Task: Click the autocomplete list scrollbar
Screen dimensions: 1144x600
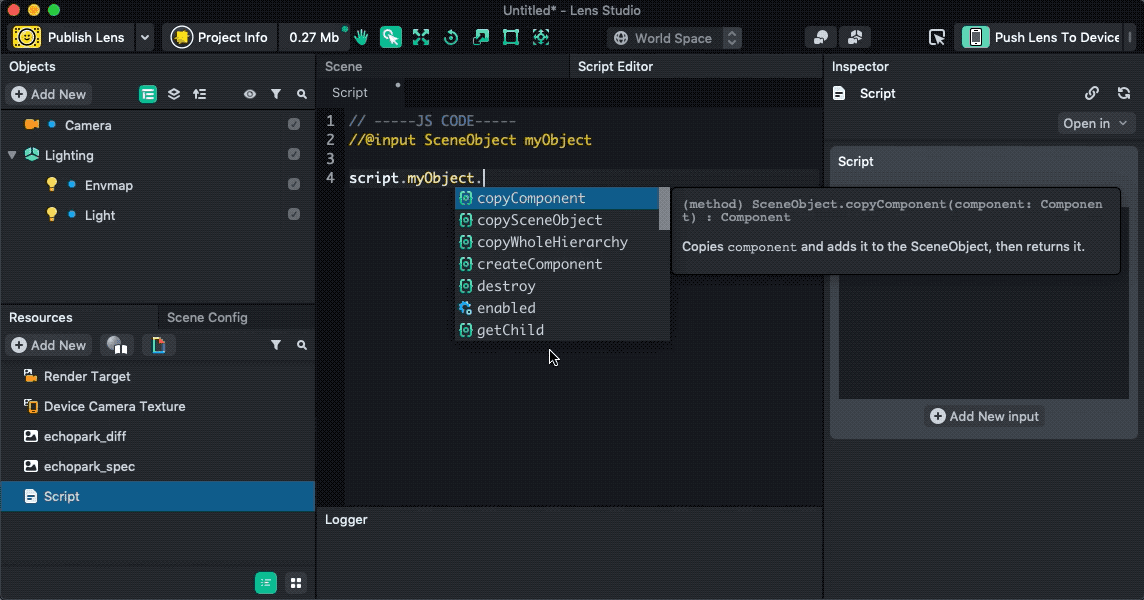Action: (664, 209)
